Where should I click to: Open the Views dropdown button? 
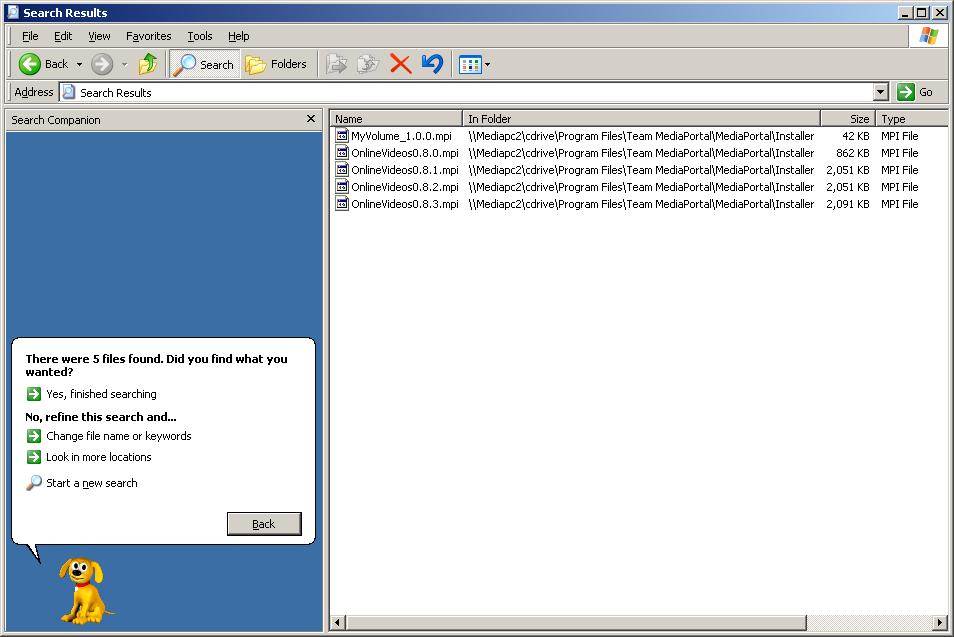pos(474,64)
